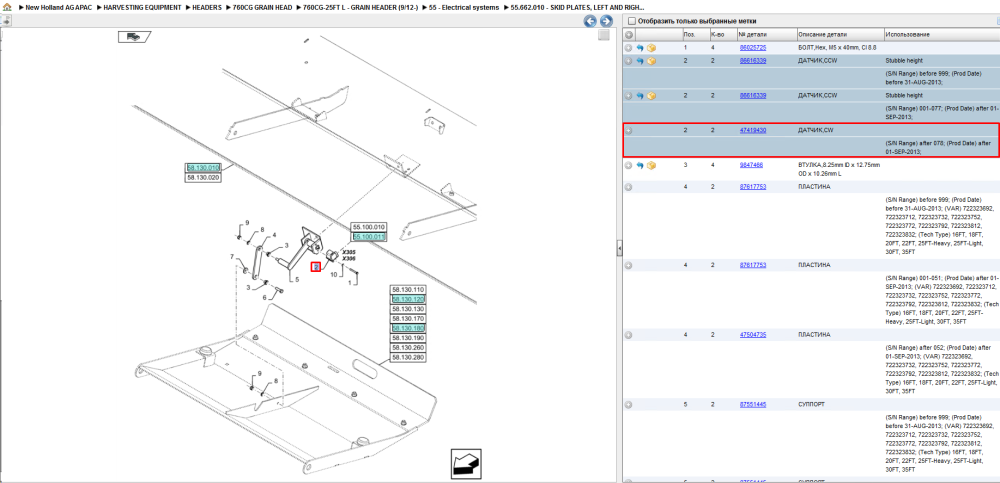Open diagram reference 58.130.280

click(x=408, y=357)
